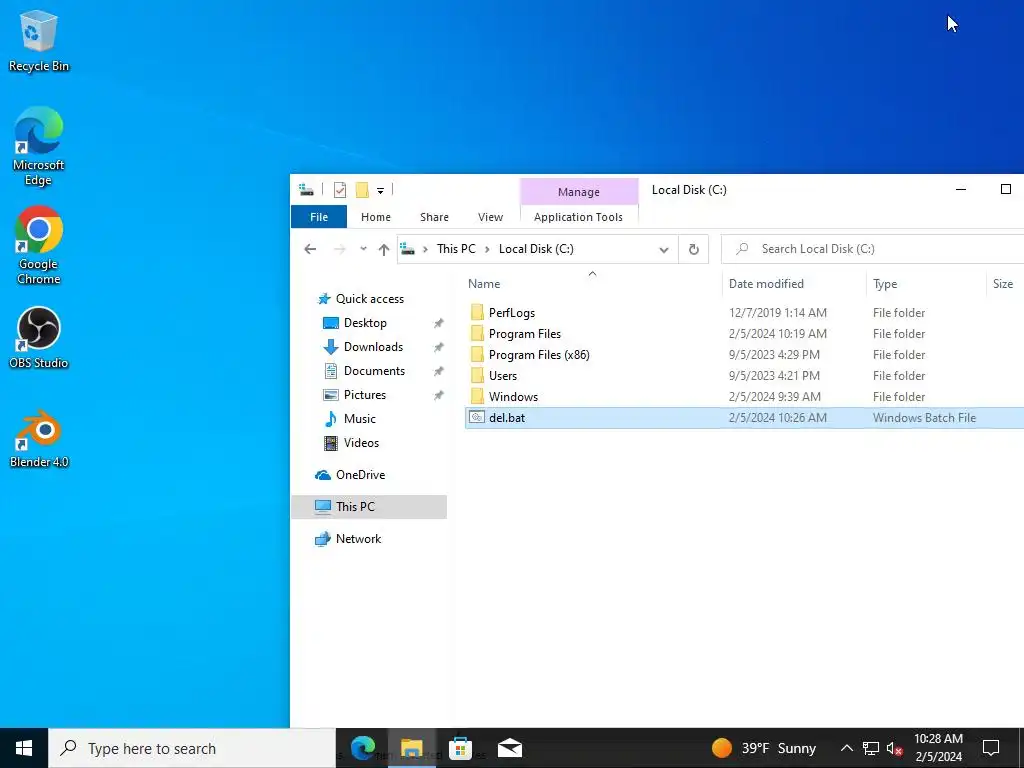Click Quick access in navigation pane
Image resolution: width=1024 pixels, height=768 pixels.
pyautogui.click(x=370, y=298)
